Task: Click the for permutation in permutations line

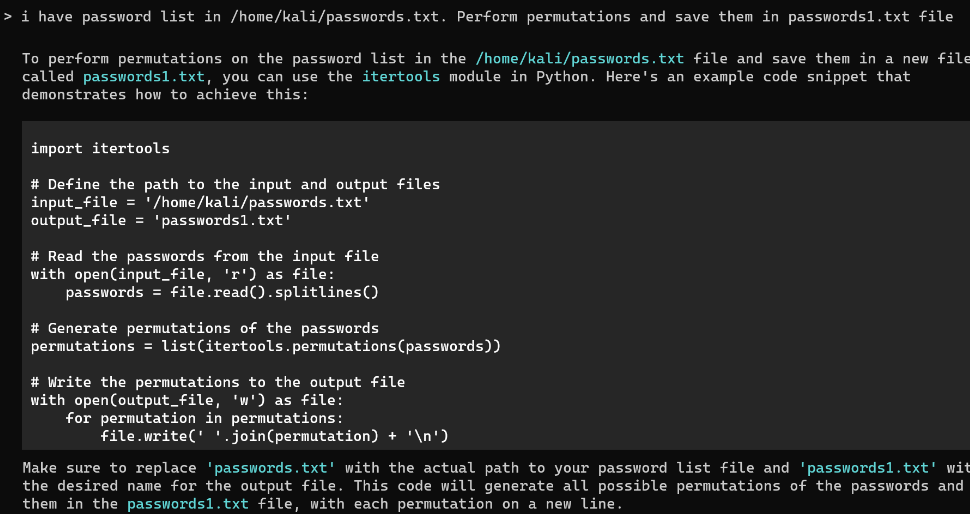Action: point(205,418)
